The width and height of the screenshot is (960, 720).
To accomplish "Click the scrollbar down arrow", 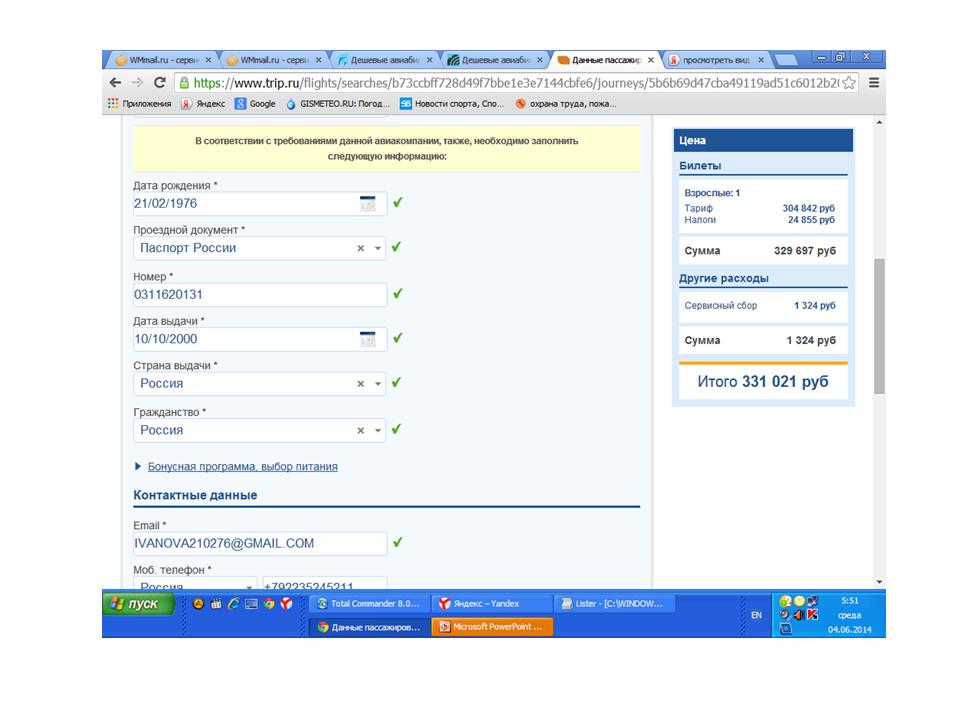I will pos(879,582).
